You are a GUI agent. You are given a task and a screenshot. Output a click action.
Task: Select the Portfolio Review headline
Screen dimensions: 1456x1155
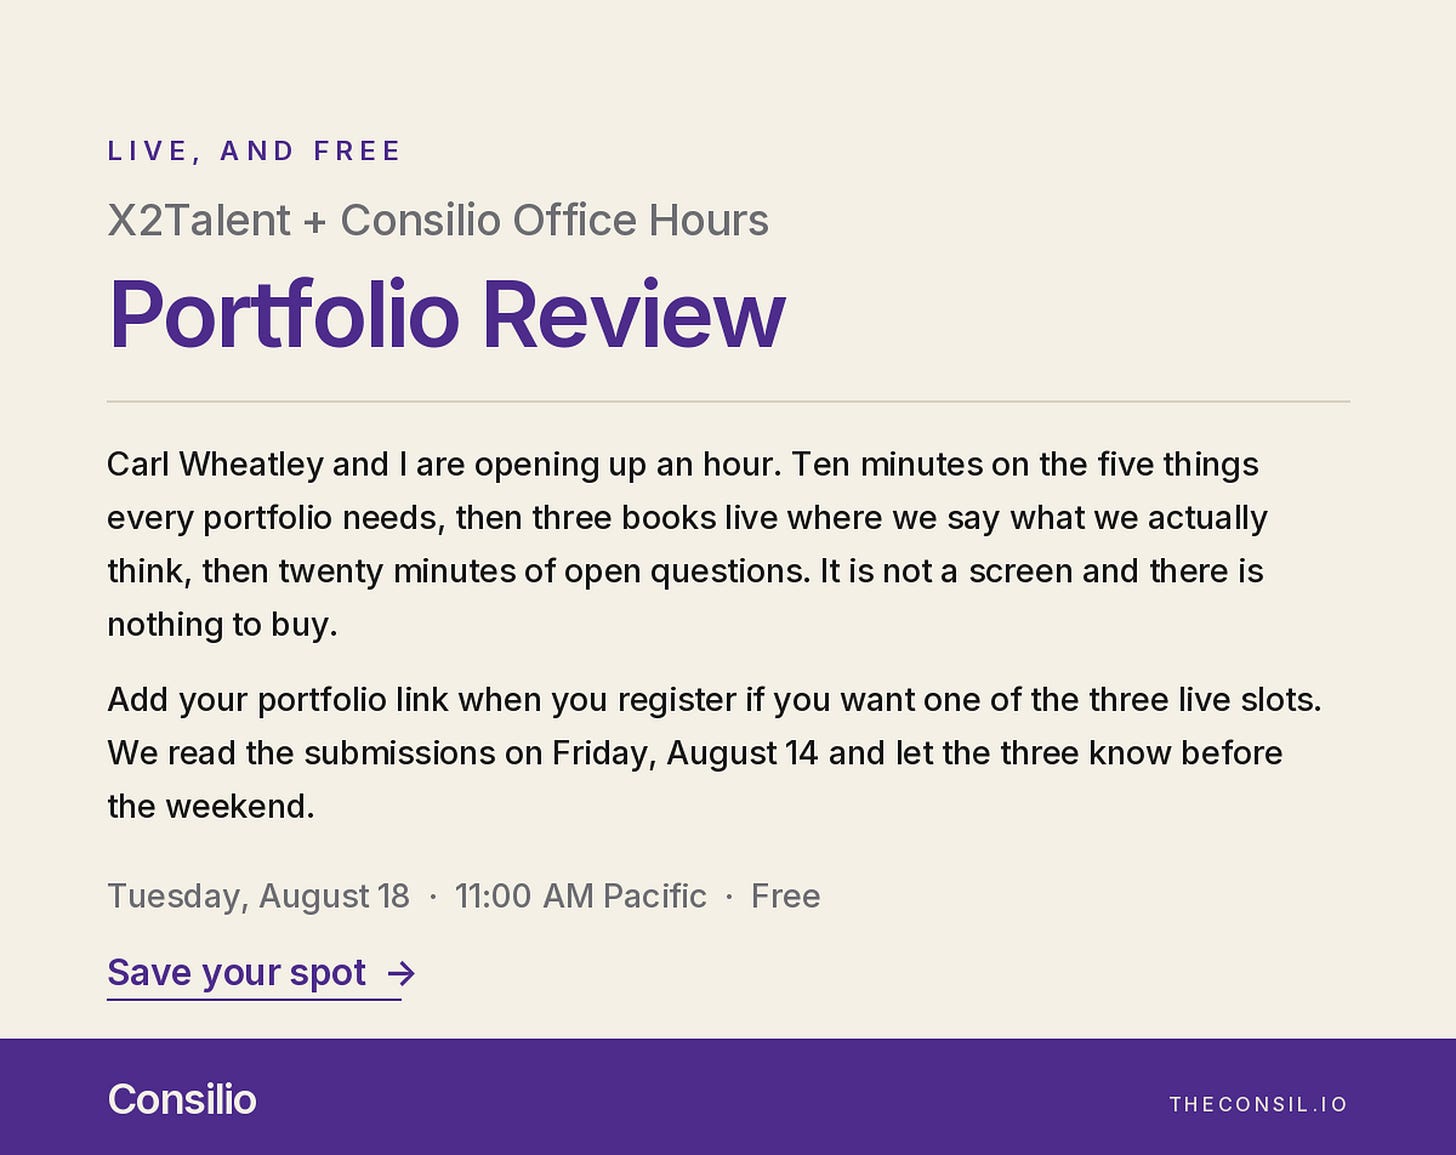pyautogui.click(x=446, y=314)
